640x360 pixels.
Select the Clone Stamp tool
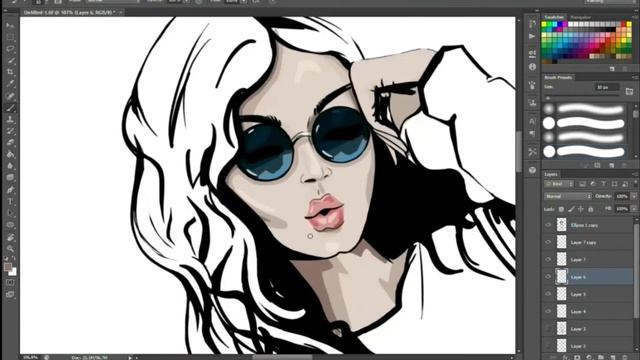10,119
